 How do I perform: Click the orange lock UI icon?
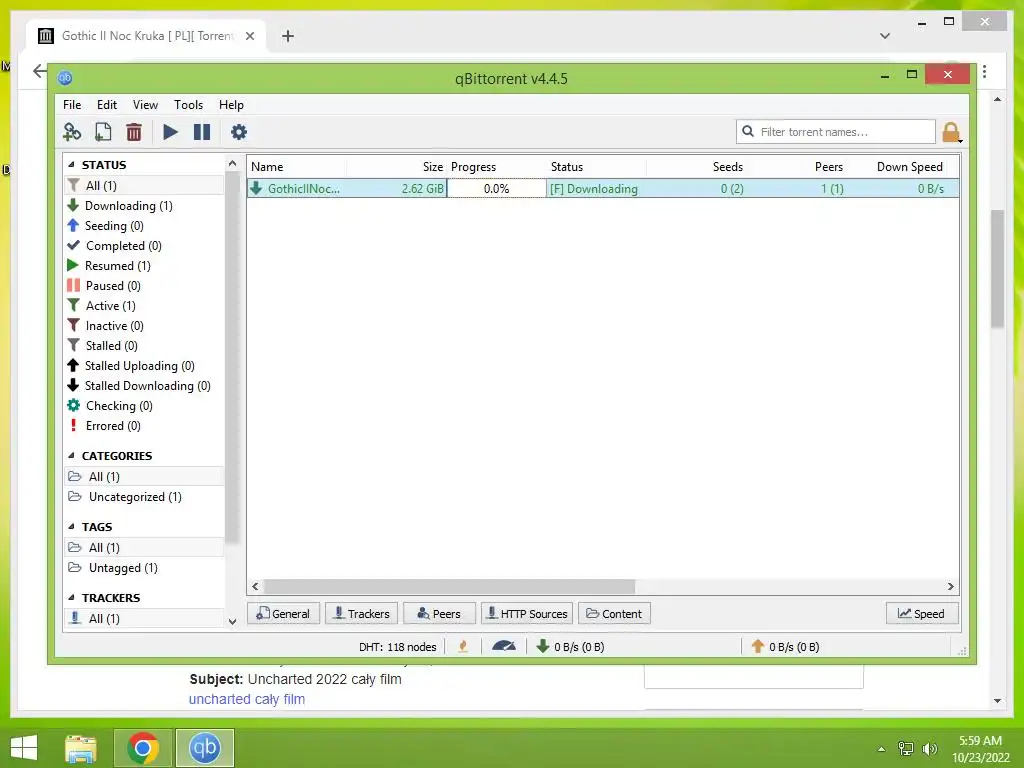click(x=951, y=132)
